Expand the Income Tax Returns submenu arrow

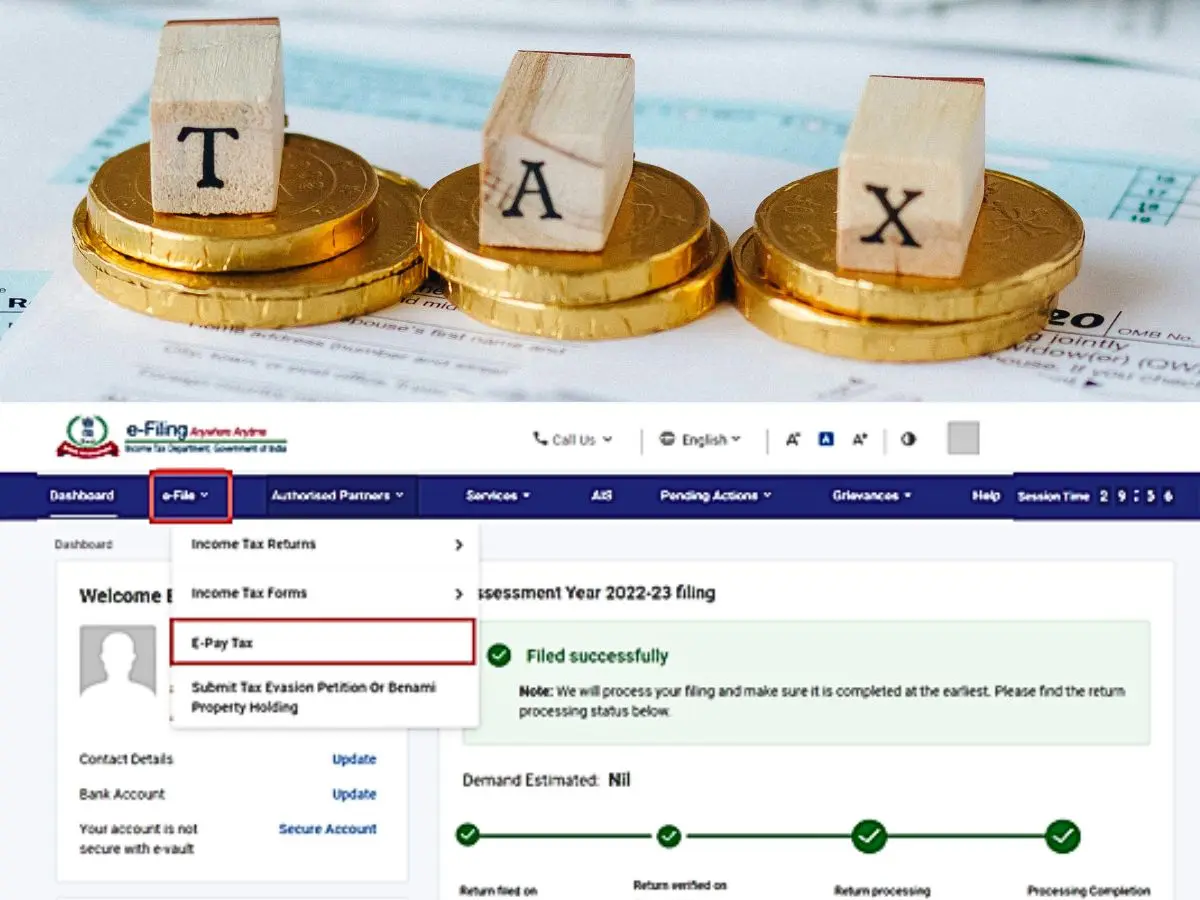[x=459, y=545]
